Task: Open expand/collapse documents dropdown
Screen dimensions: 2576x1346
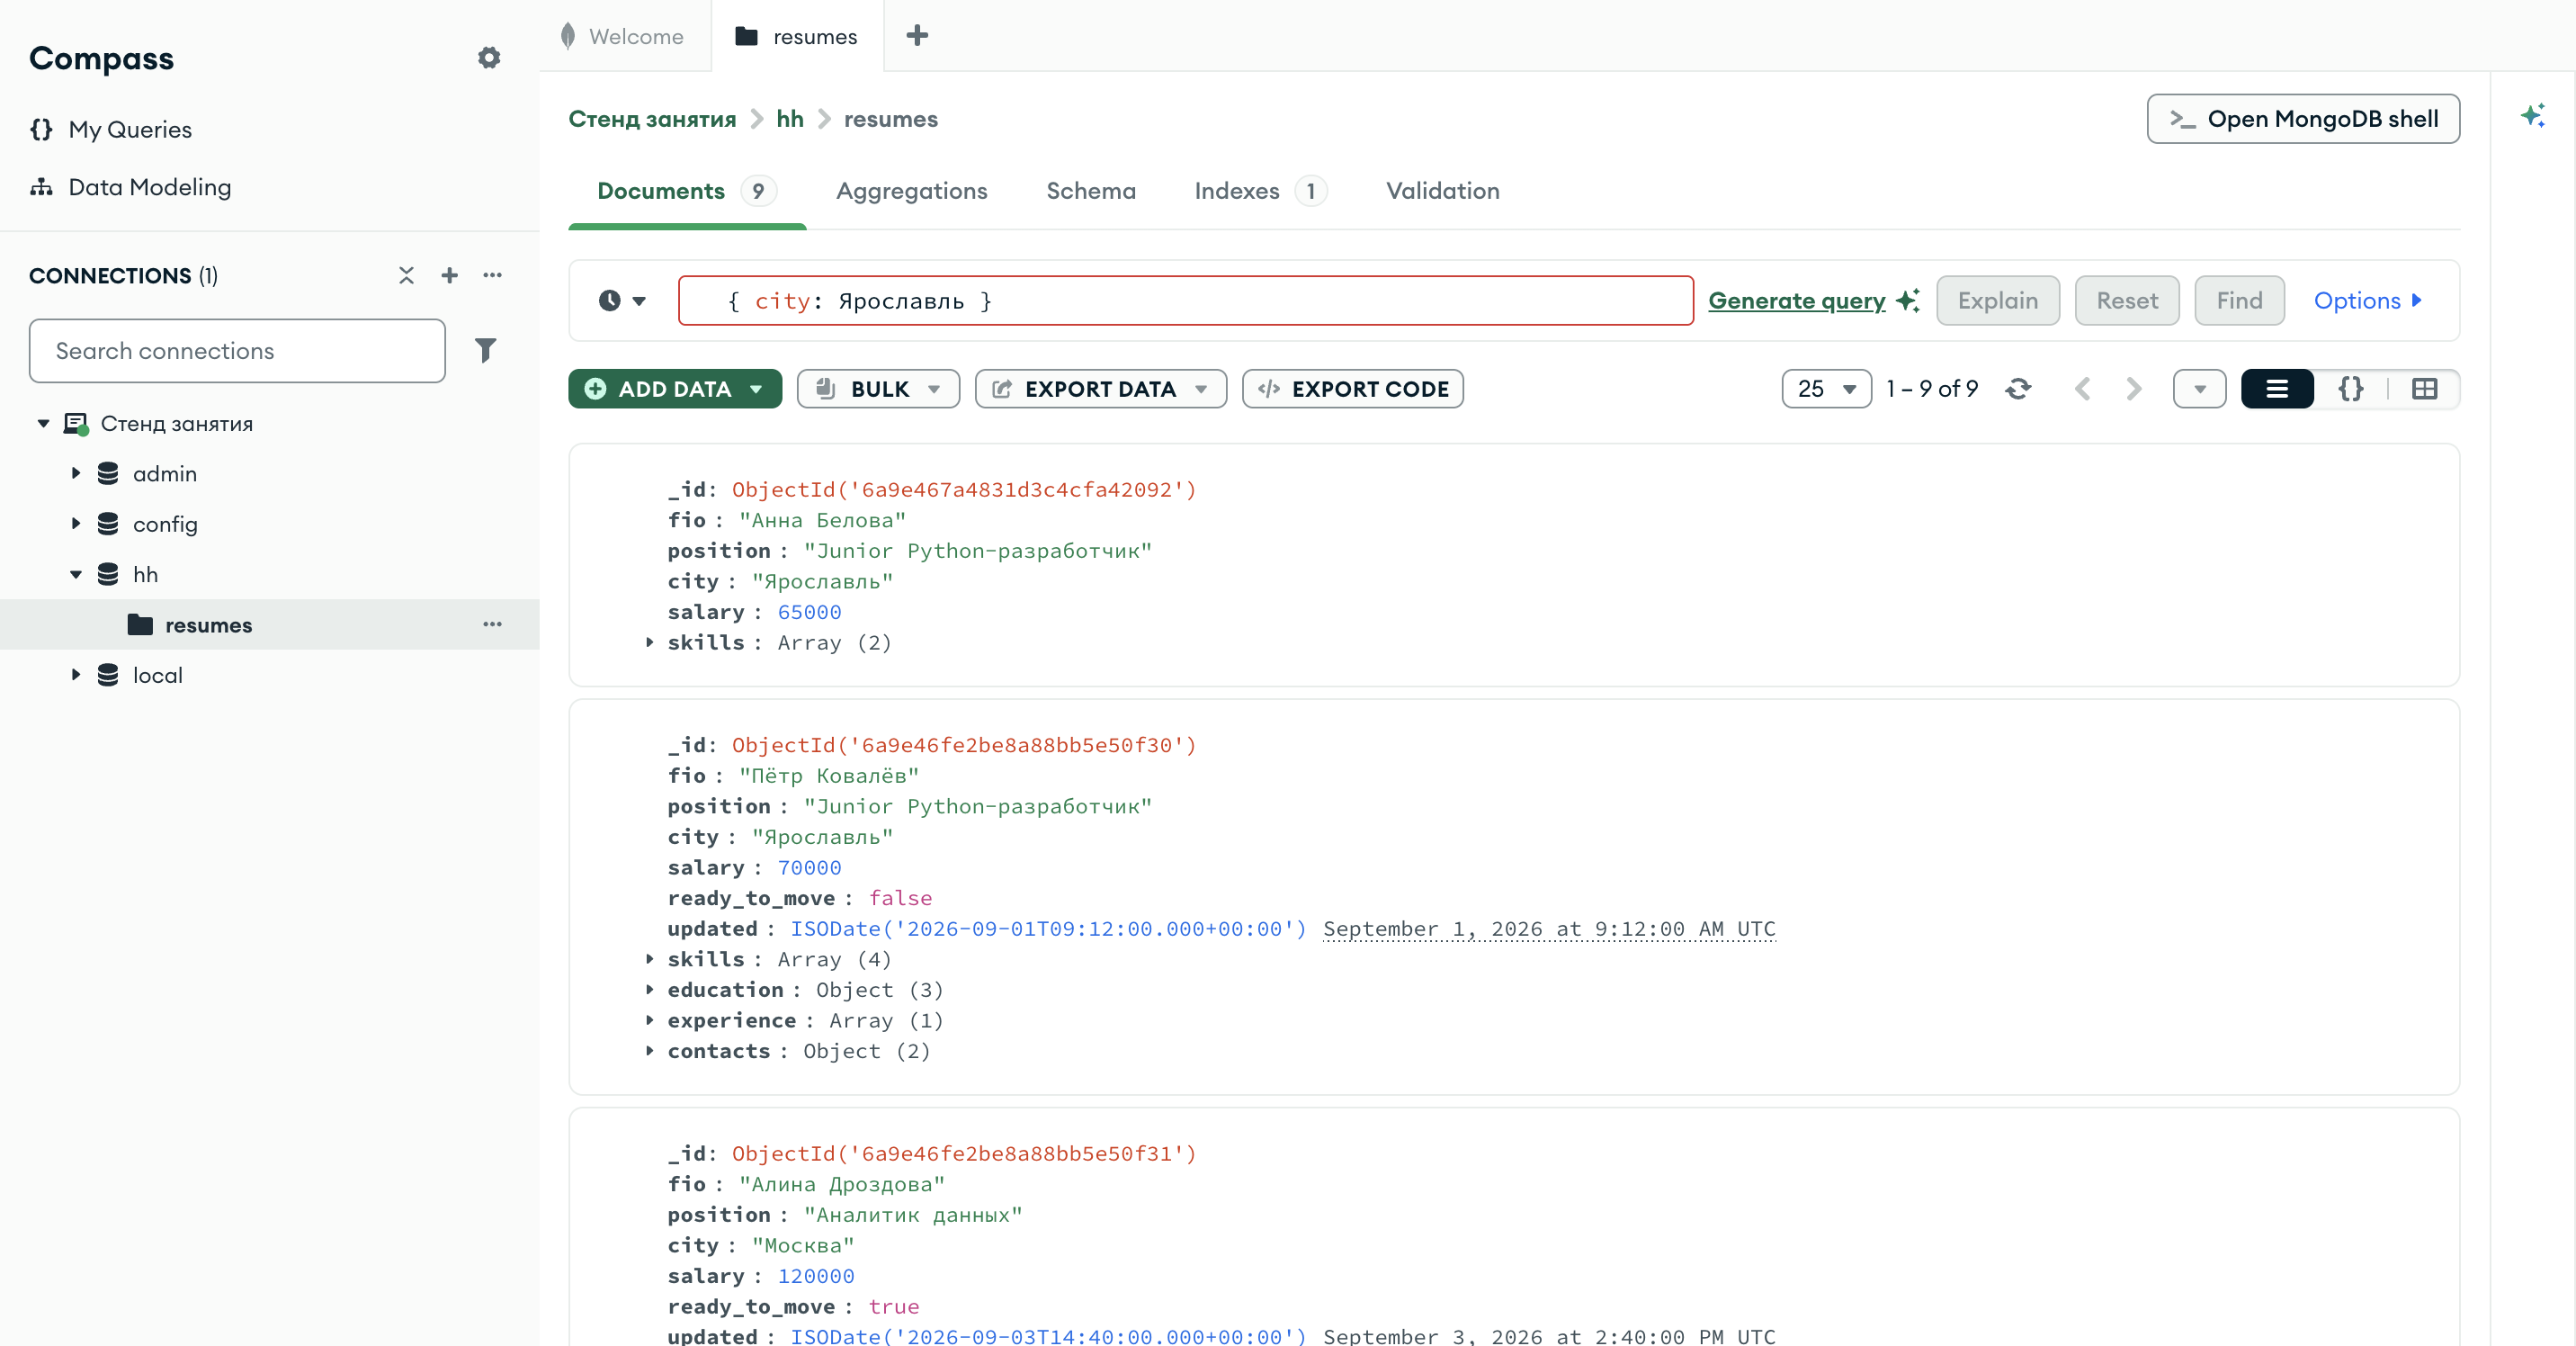Action: click(x=2199, y=388)
